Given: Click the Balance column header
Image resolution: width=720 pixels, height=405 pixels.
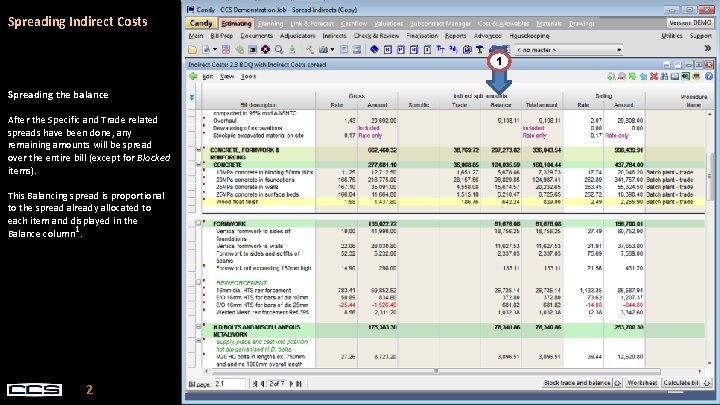Looking at the screenshot, I should pyautogui.click(x=501, y=105).
